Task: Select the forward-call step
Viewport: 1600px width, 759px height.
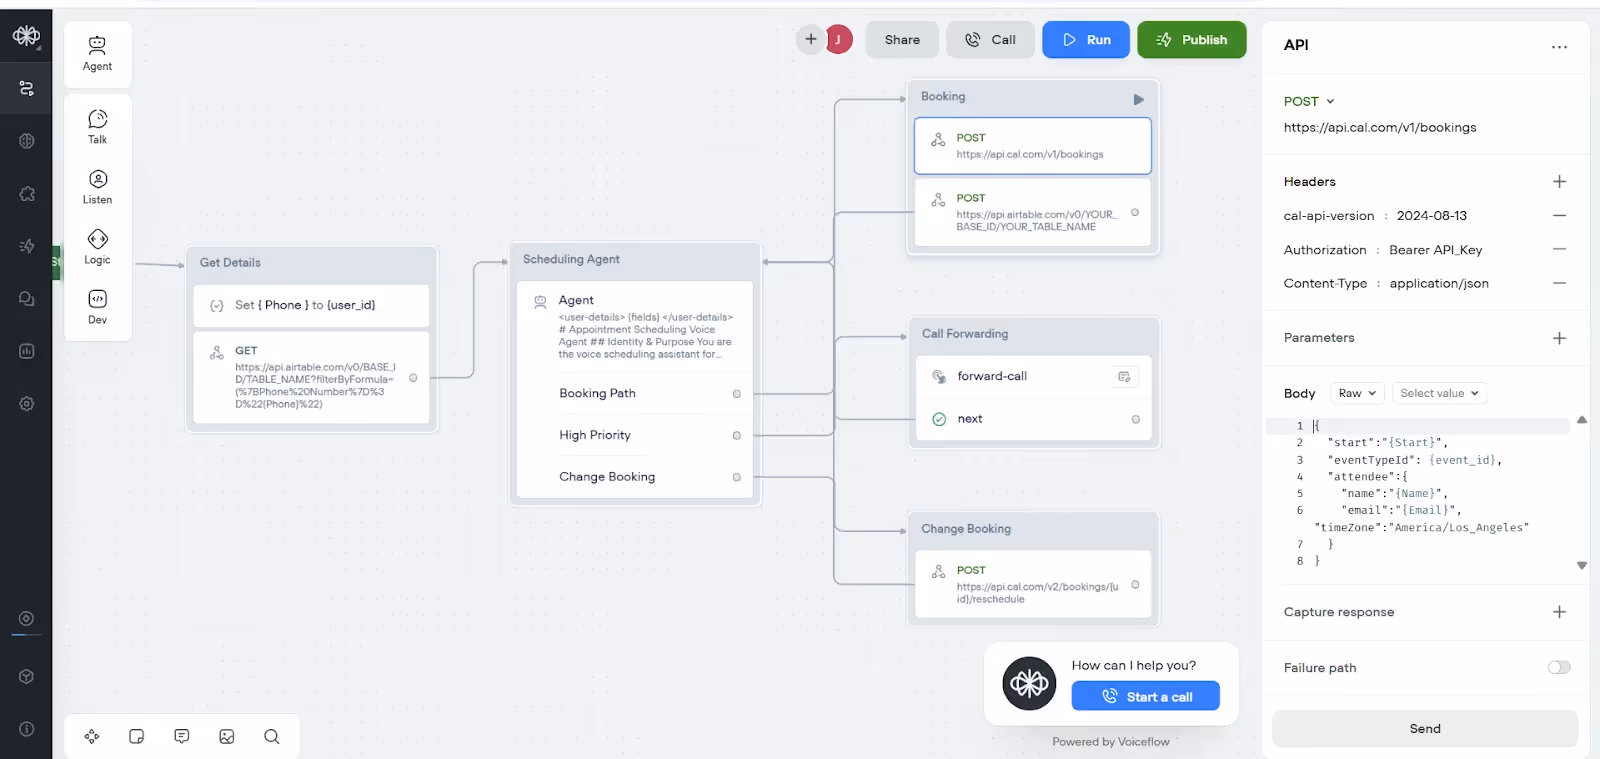Action: pyautogui.click(x=1034, y=377)
